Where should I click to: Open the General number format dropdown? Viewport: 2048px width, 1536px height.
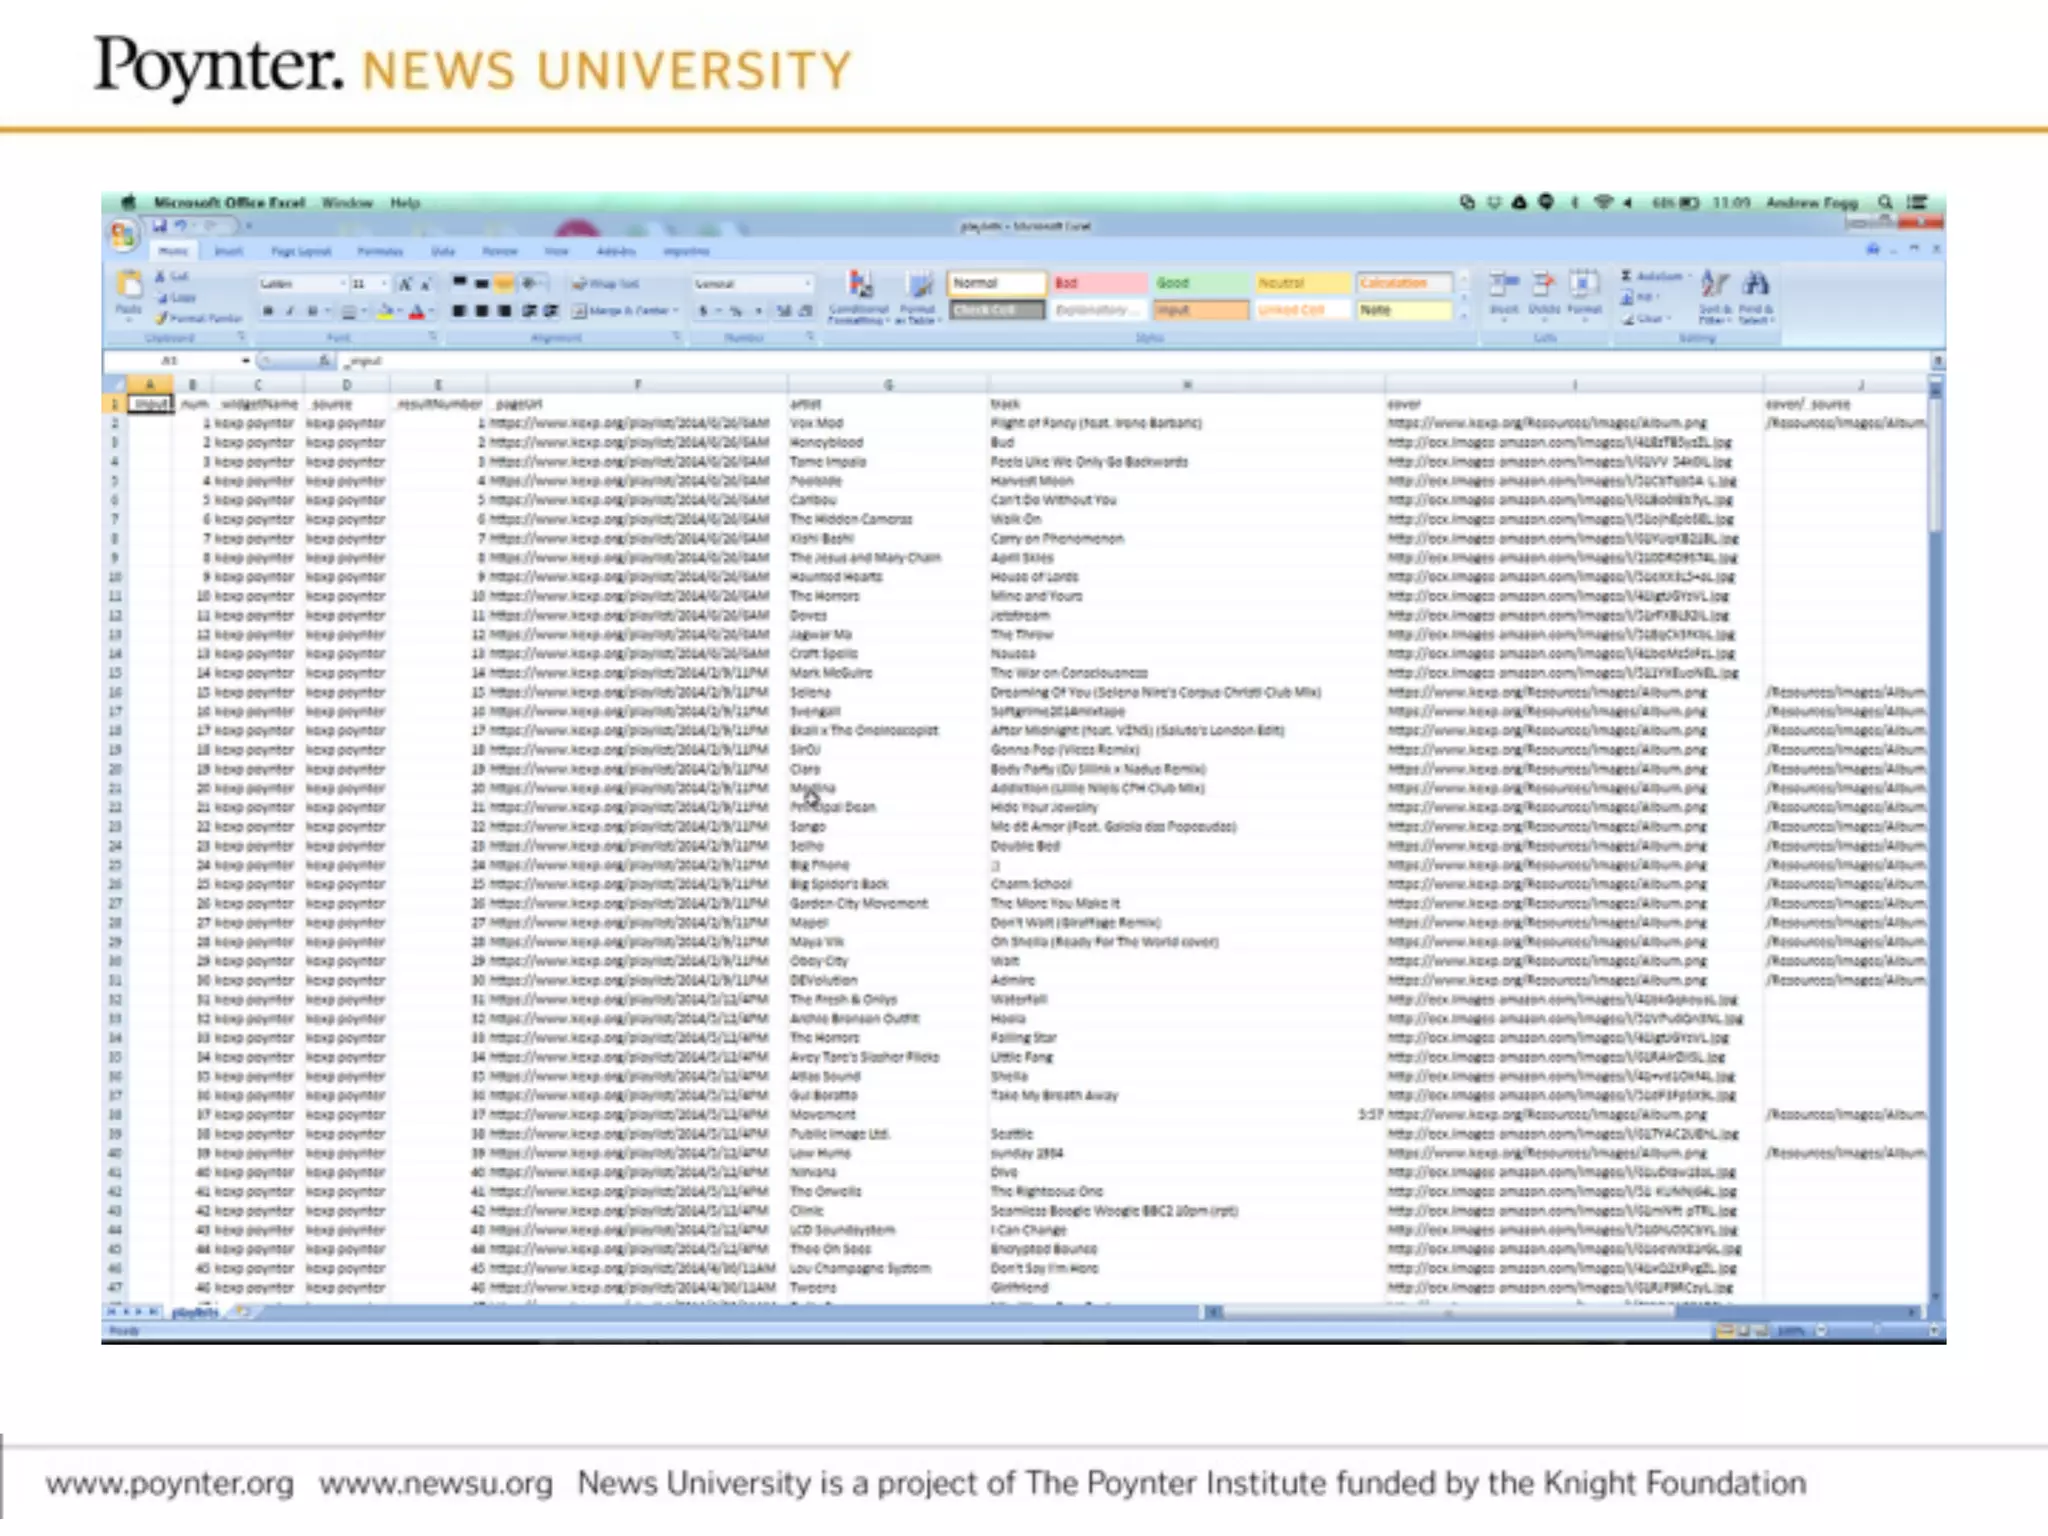(806, 284)
